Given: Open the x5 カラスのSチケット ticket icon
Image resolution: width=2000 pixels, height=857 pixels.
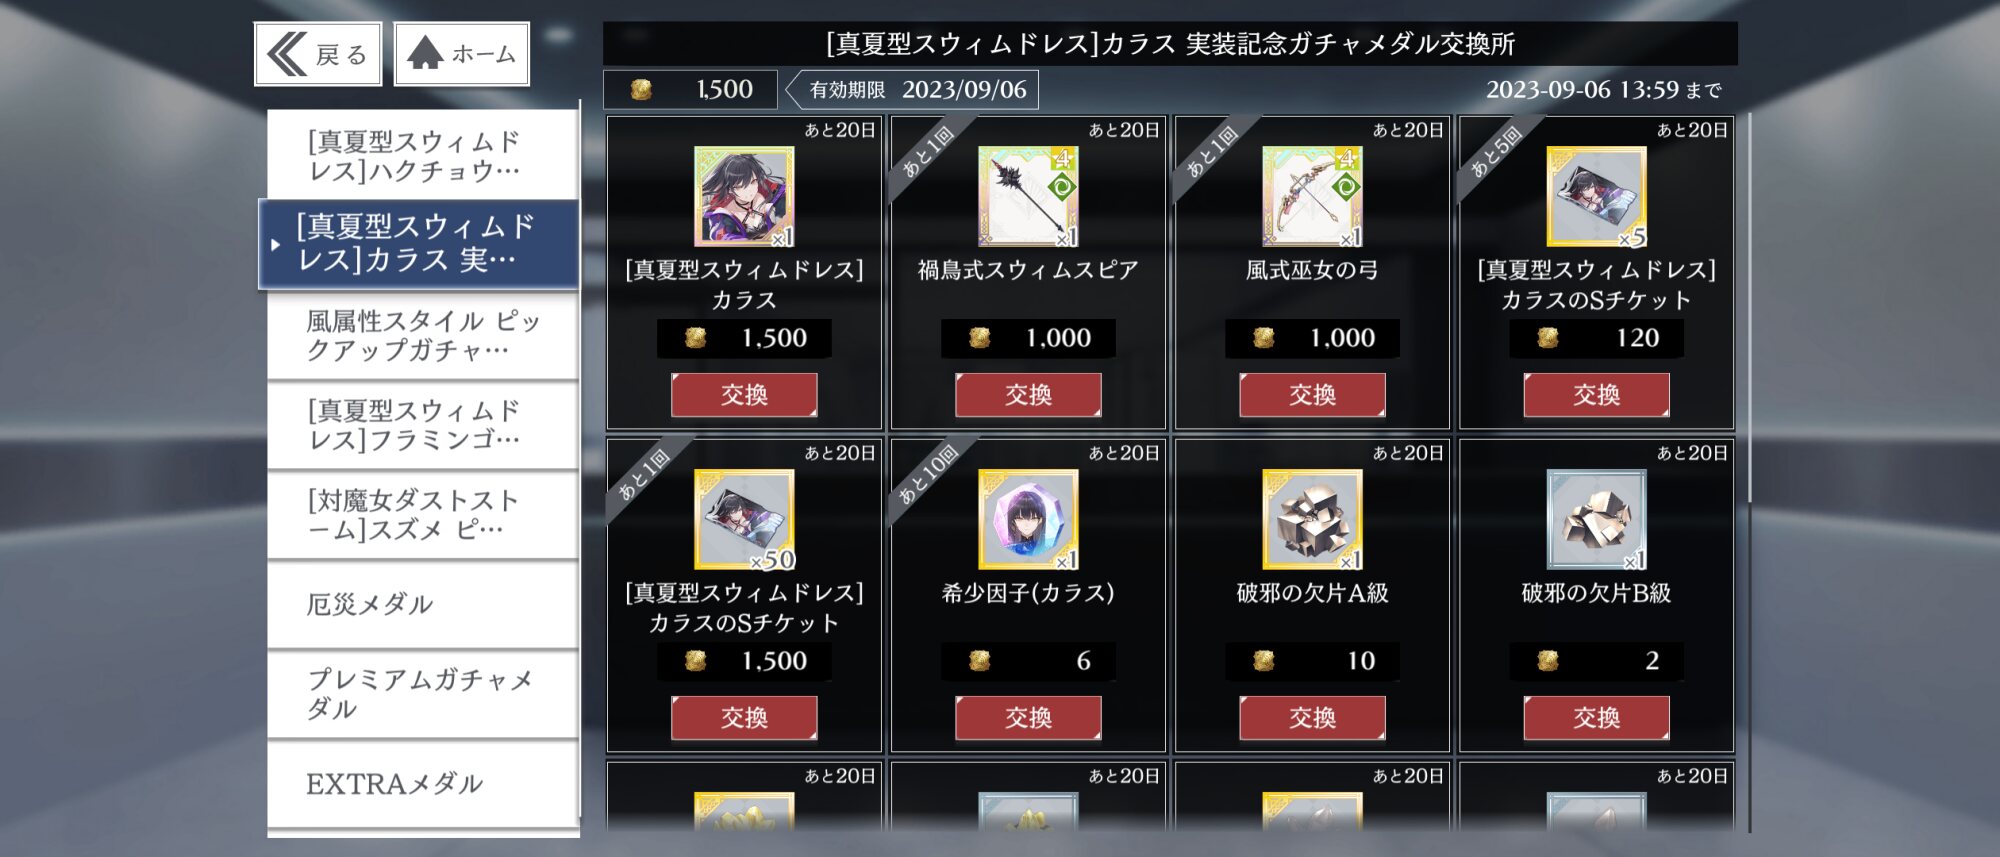Looking at the screenshot, I should click(1596, 197).
